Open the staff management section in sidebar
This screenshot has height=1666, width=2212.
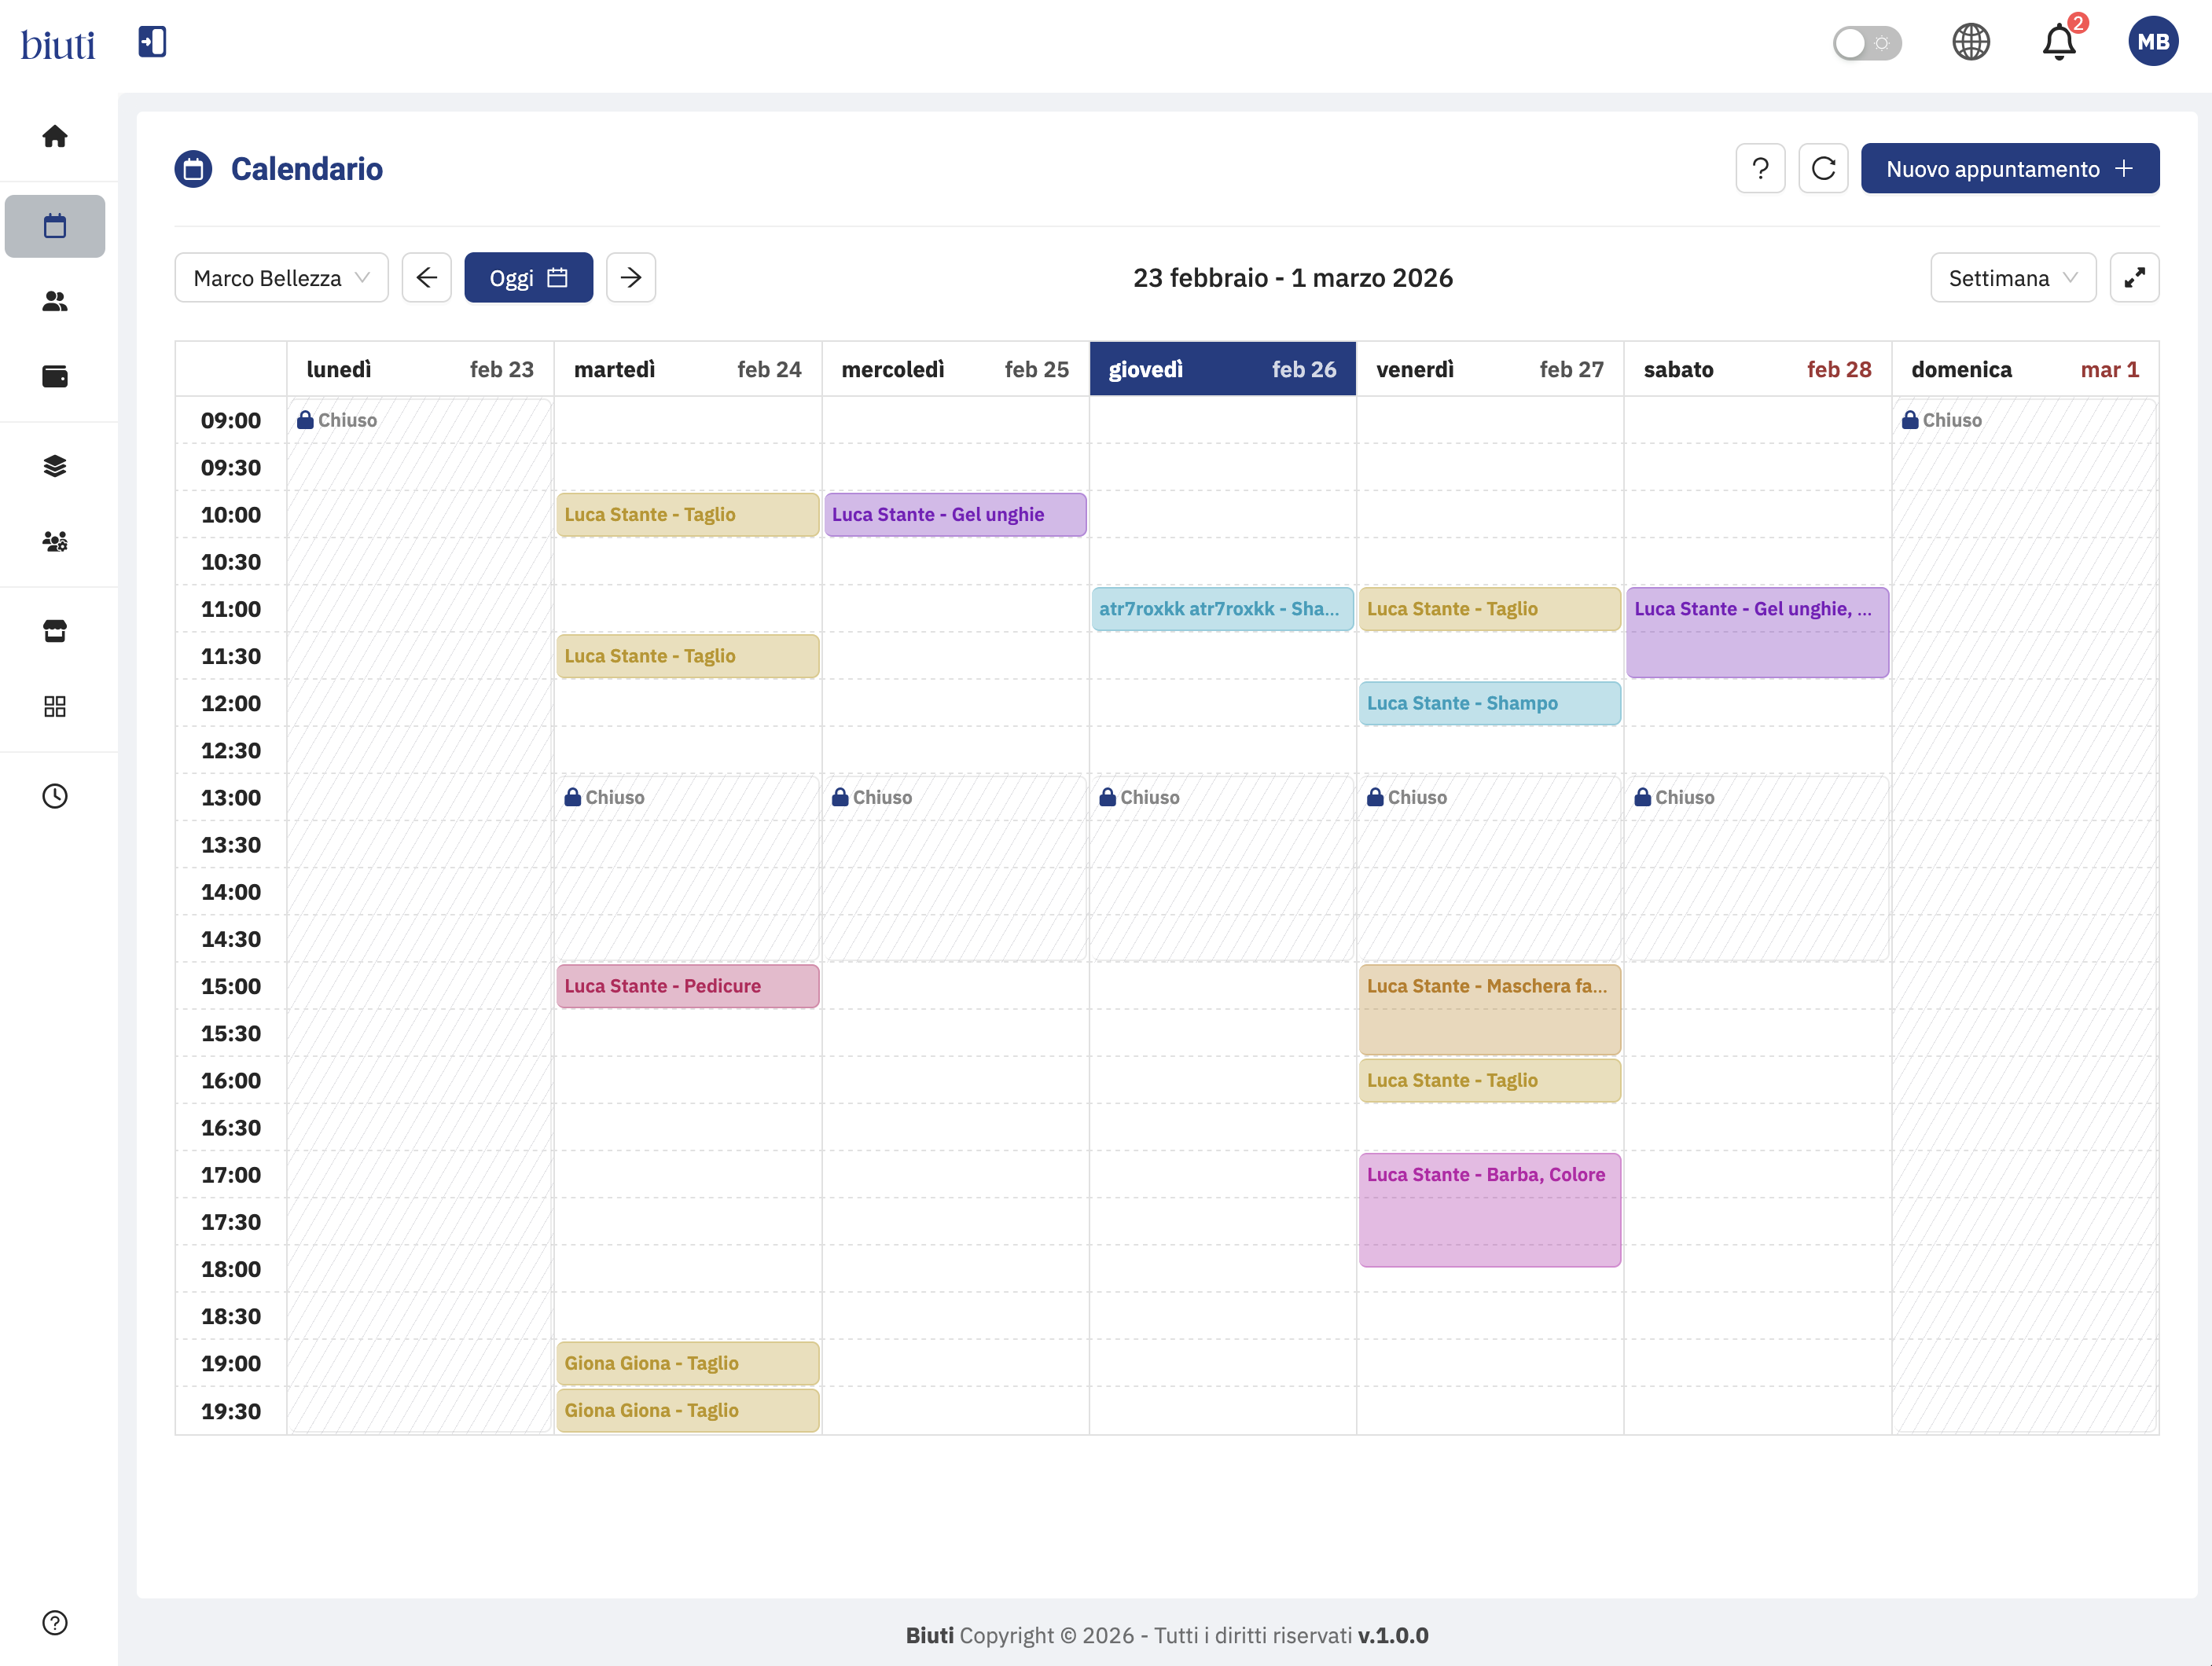coord(55,541)
